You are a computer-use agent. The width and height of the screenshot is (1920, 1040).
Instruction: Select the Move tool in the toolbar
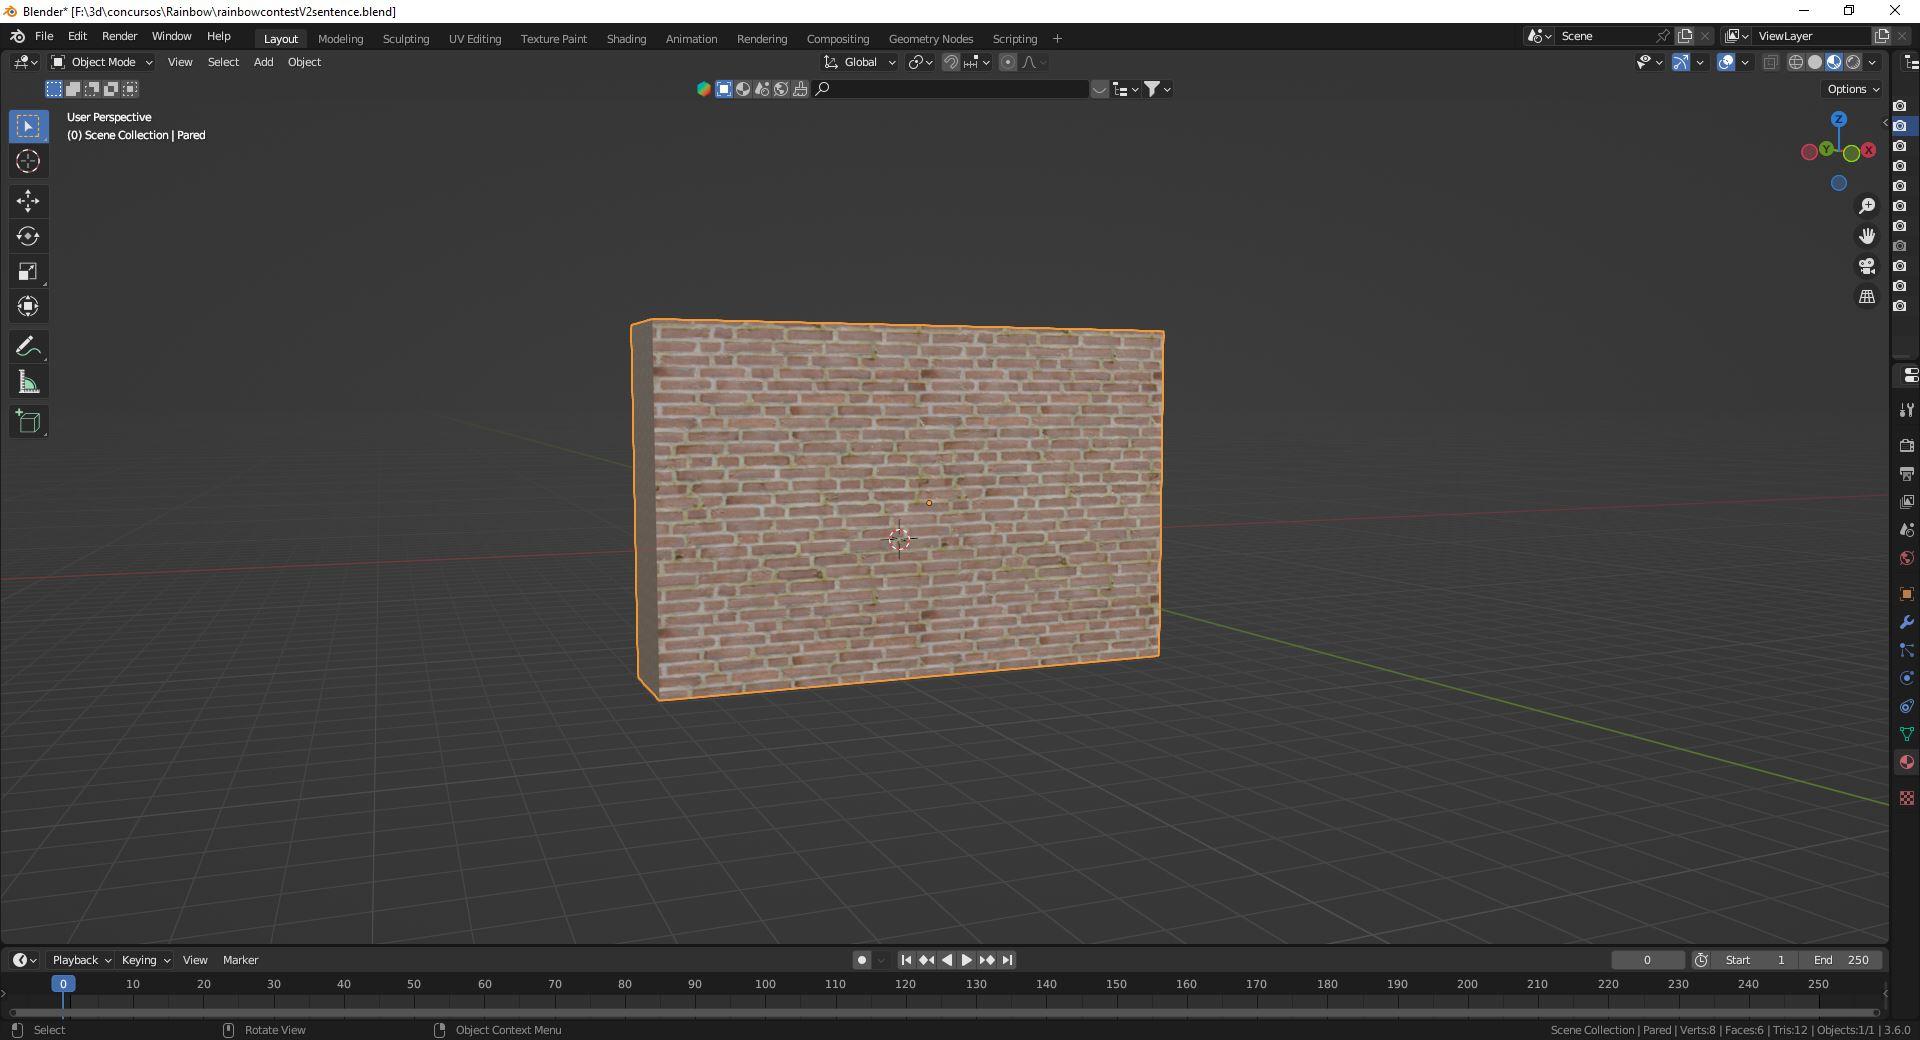point(27,201)
